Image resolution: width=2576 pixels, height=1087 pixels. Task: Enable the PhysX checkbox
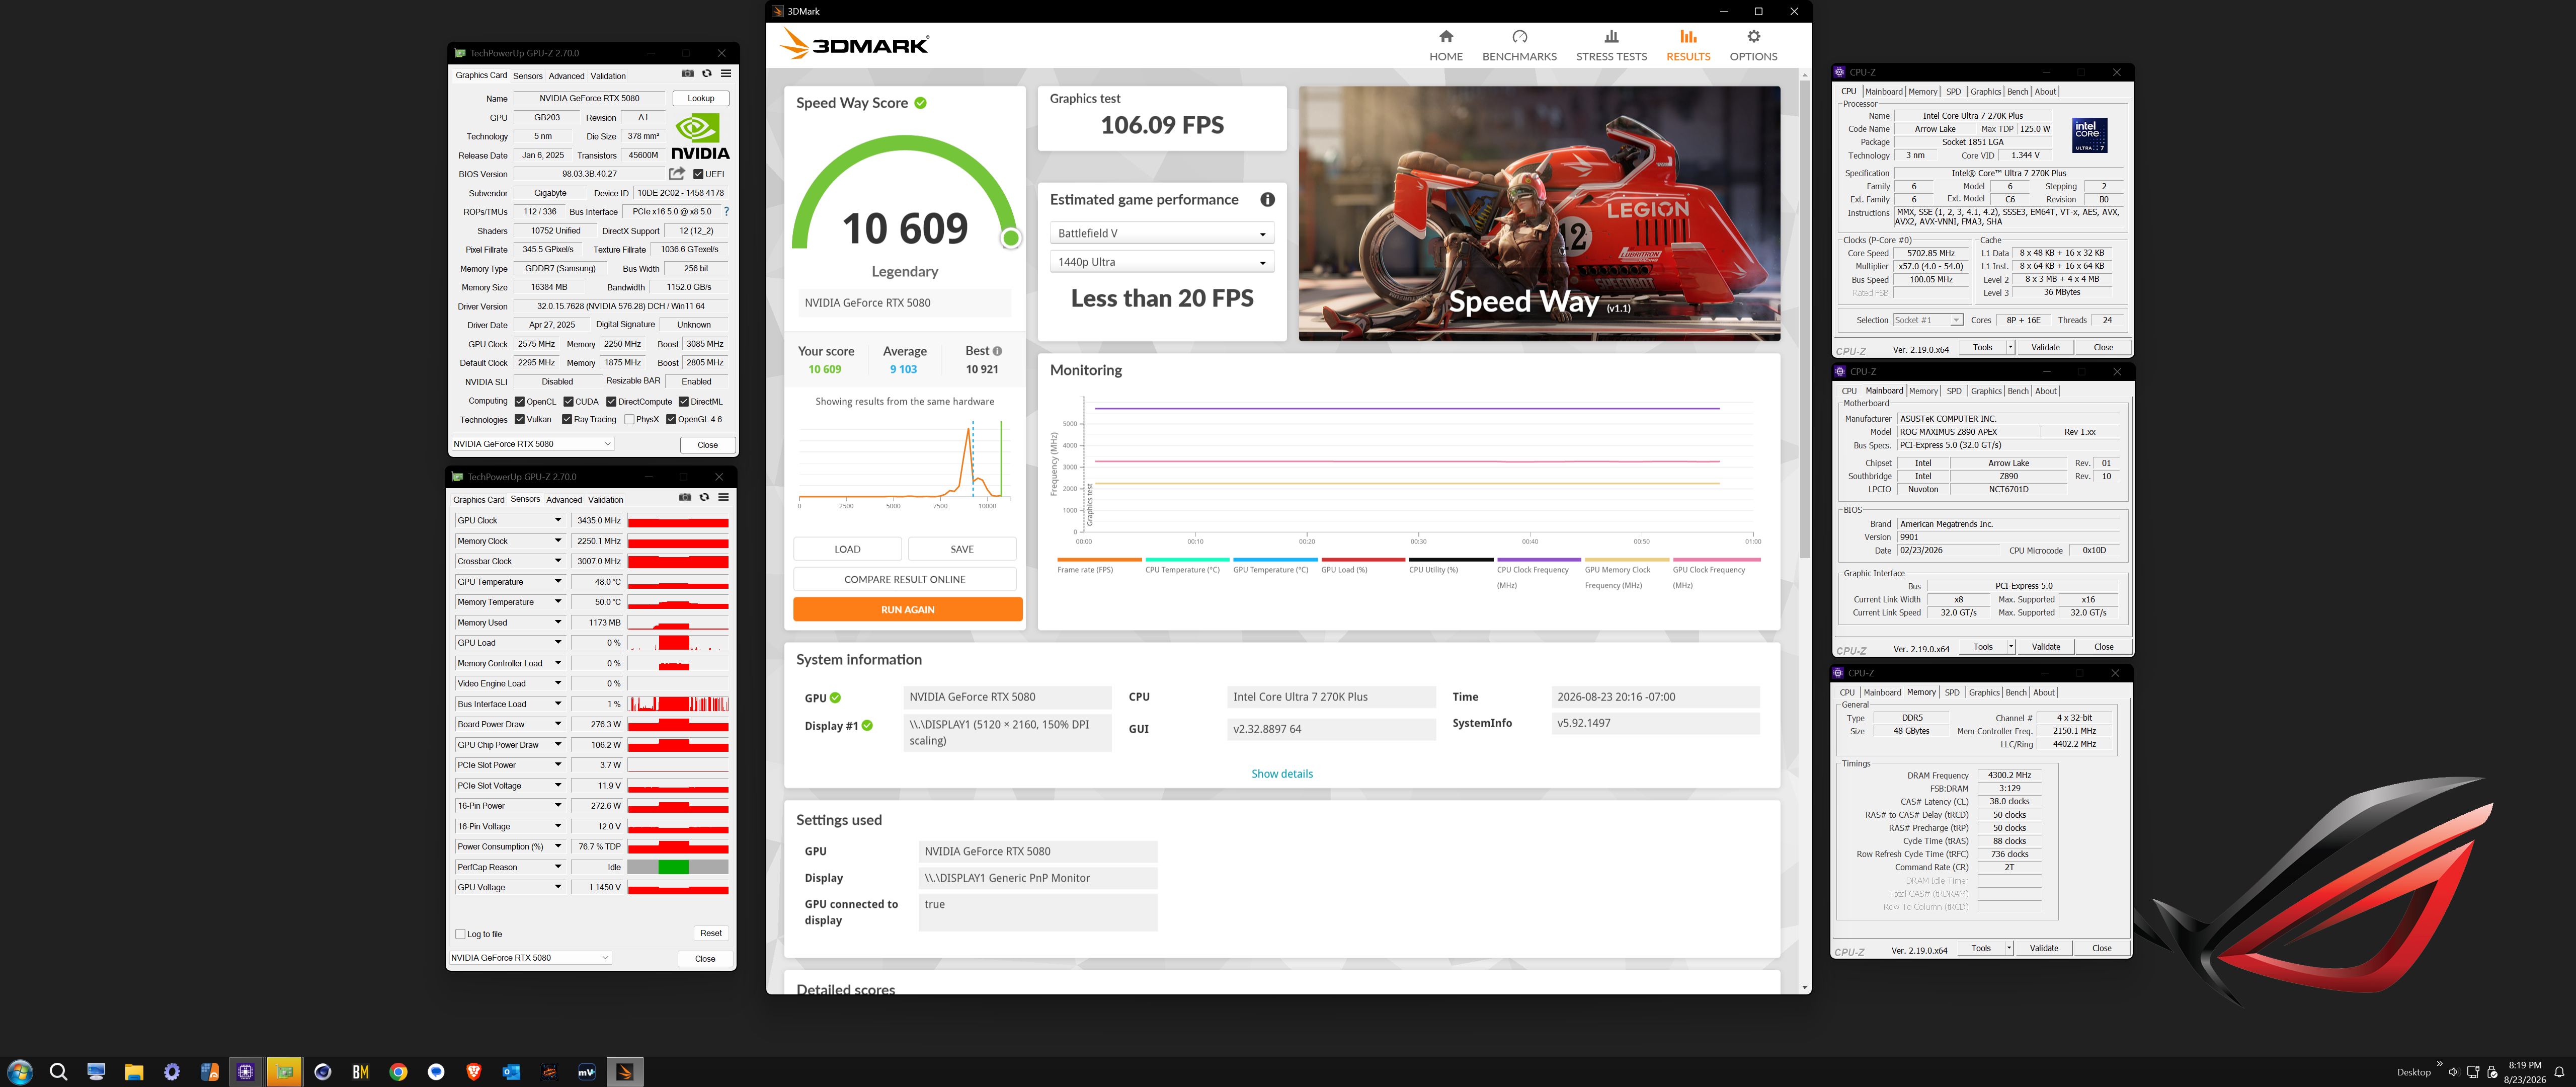[629, 420]
